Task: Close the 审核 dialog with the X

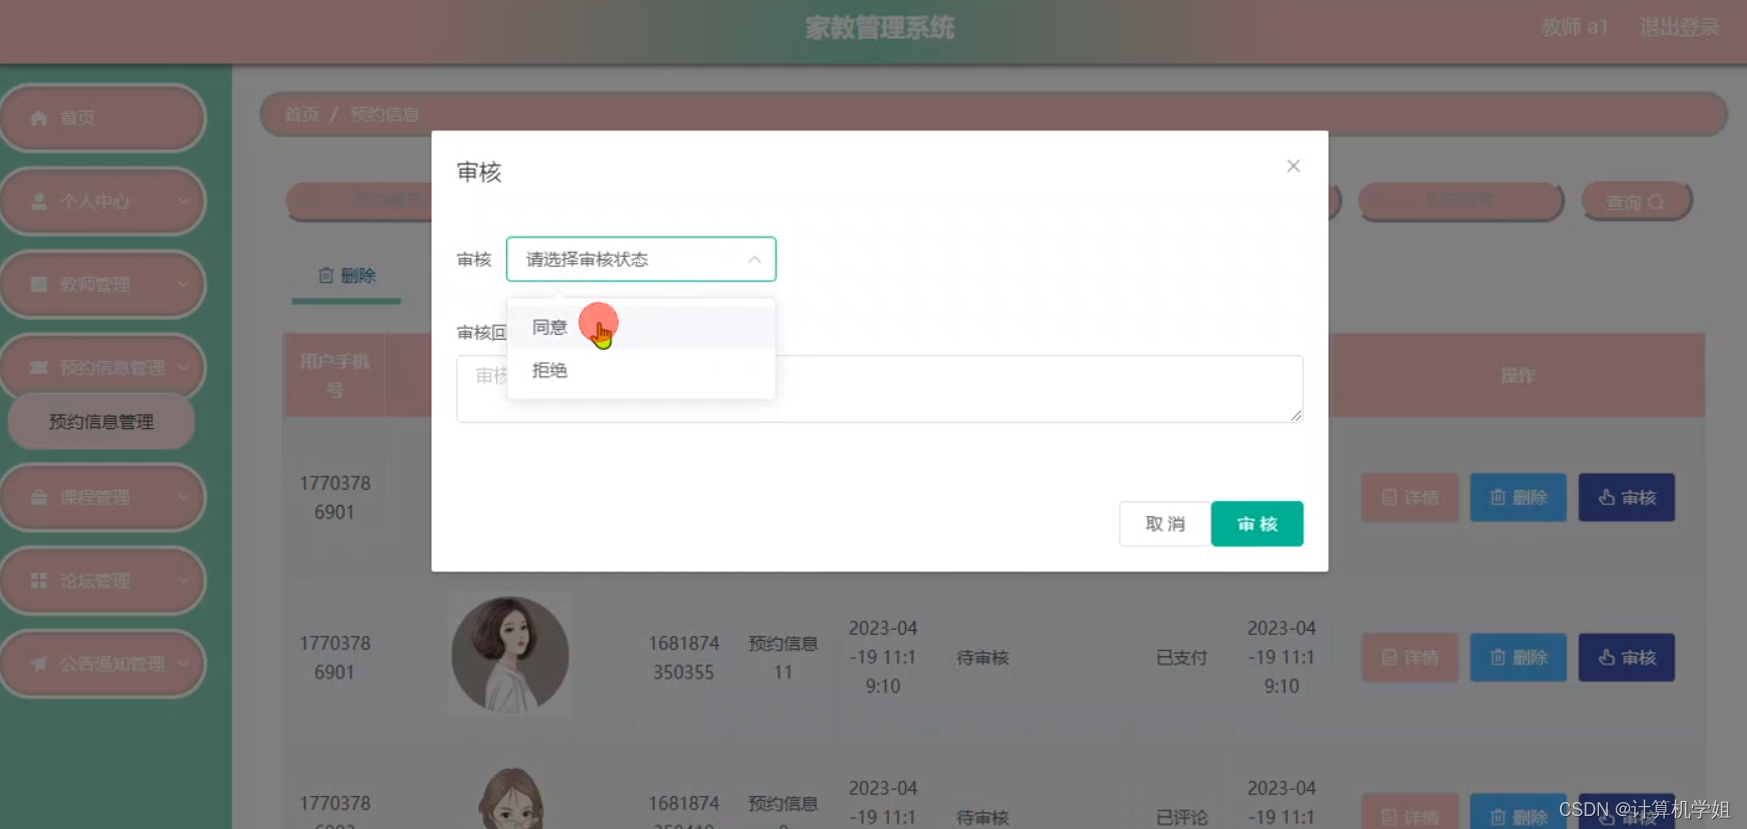Action: tap(1293, 166)
